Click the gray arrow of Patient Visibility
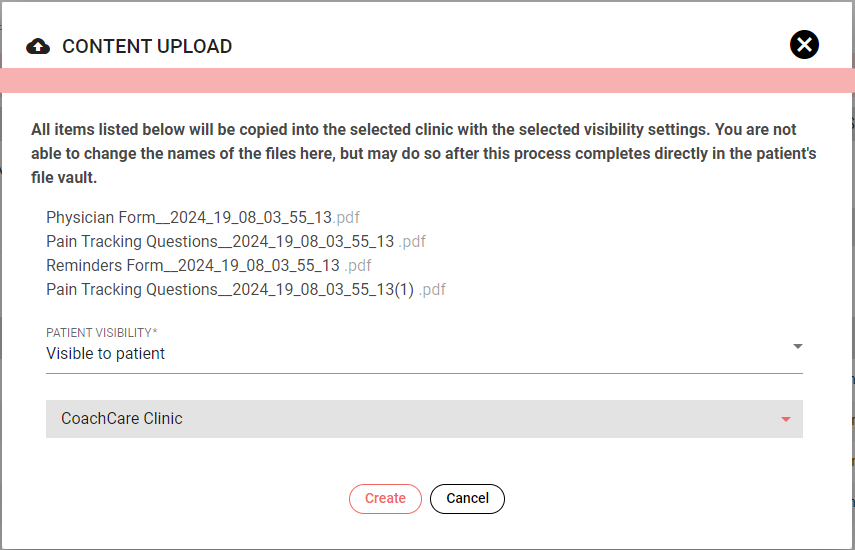 click(798, 346)
